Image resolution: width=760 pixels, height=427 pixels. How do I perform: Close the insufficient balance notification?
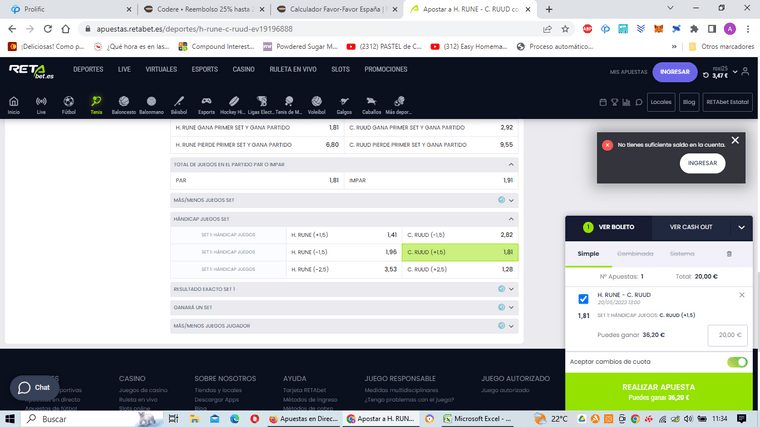click(735, 141)
